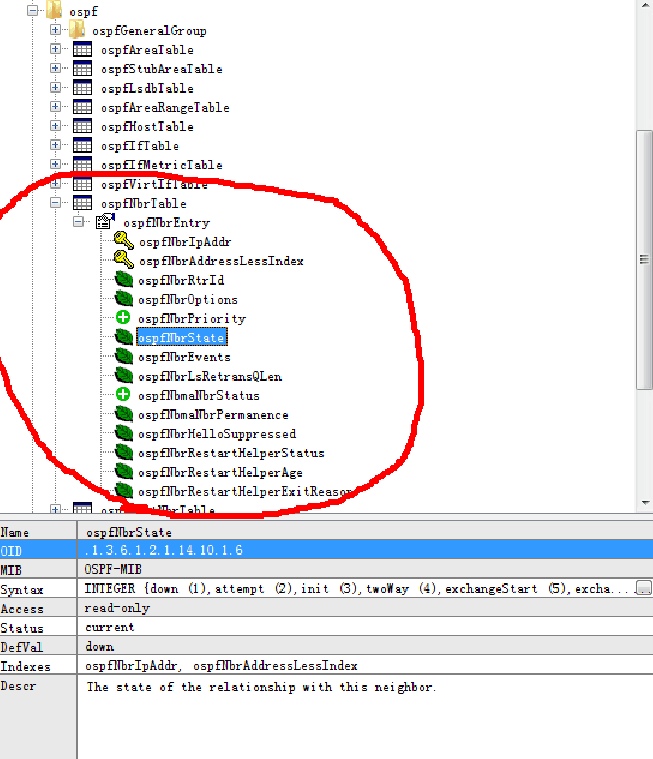Image resolution: width=653 pixels, height=759 pixels.
Task: Collapse the ospfNbrEntry node
Action: pos(79,223)
